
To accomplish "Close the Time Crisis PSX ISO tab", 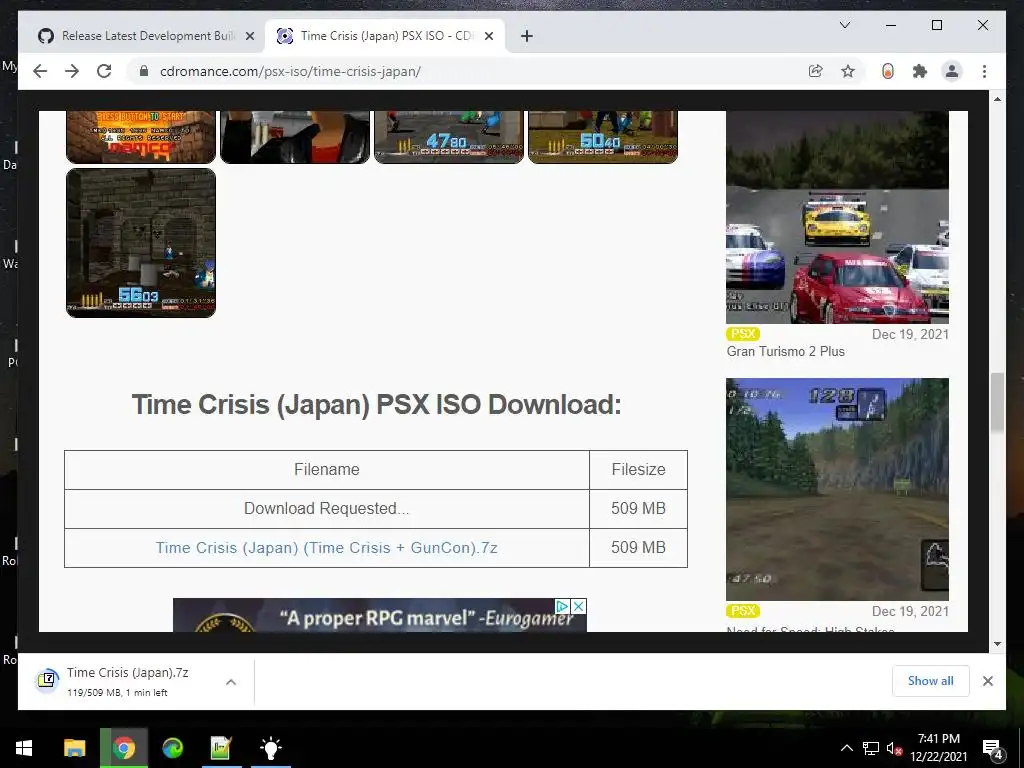I will [x=488, y=37].
